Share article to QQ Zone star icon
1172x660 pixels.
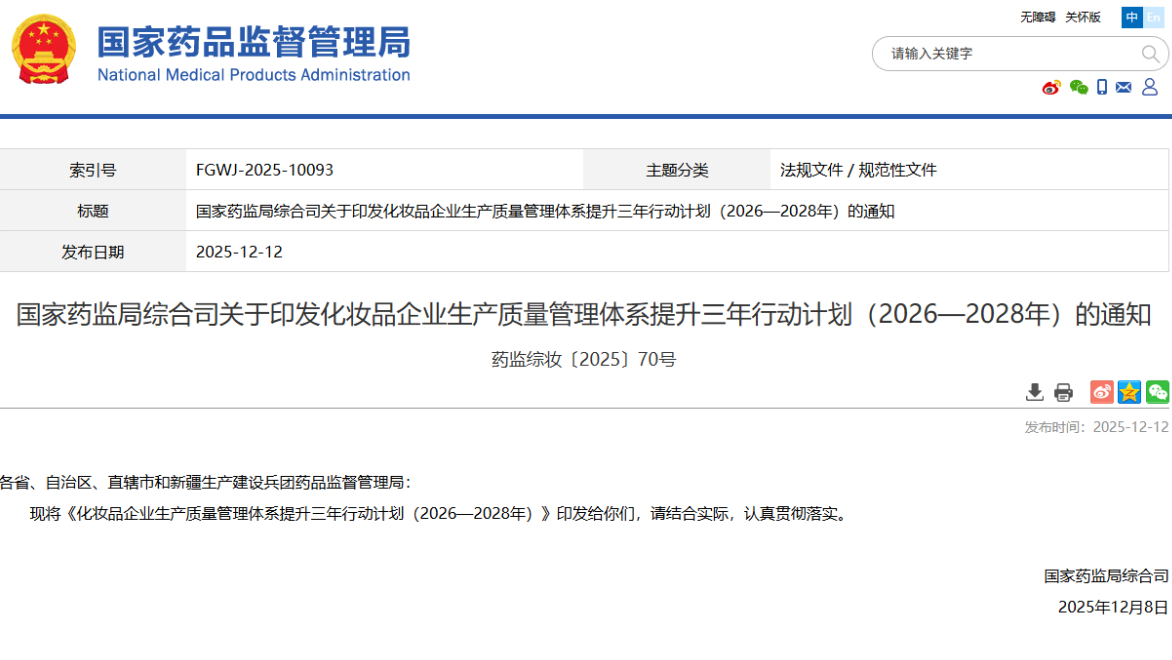(1129, 392)
